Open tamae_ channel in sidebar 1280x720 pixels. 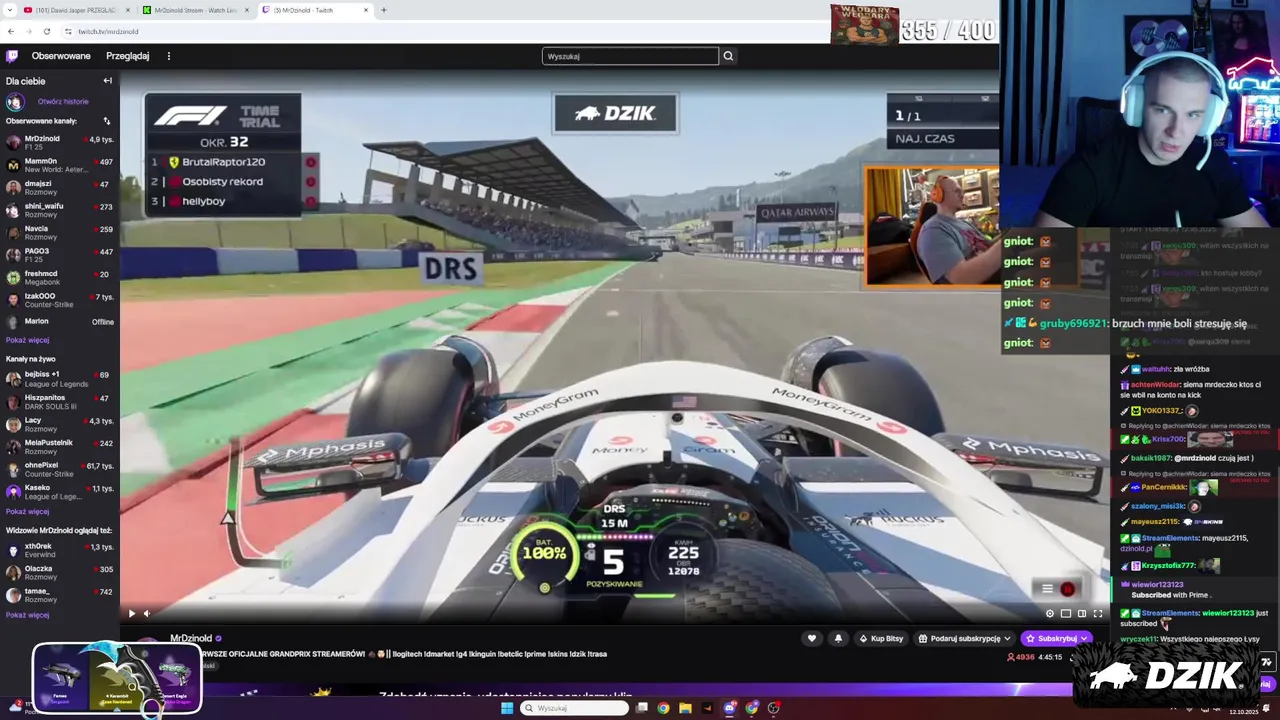(x=60, y=595)
